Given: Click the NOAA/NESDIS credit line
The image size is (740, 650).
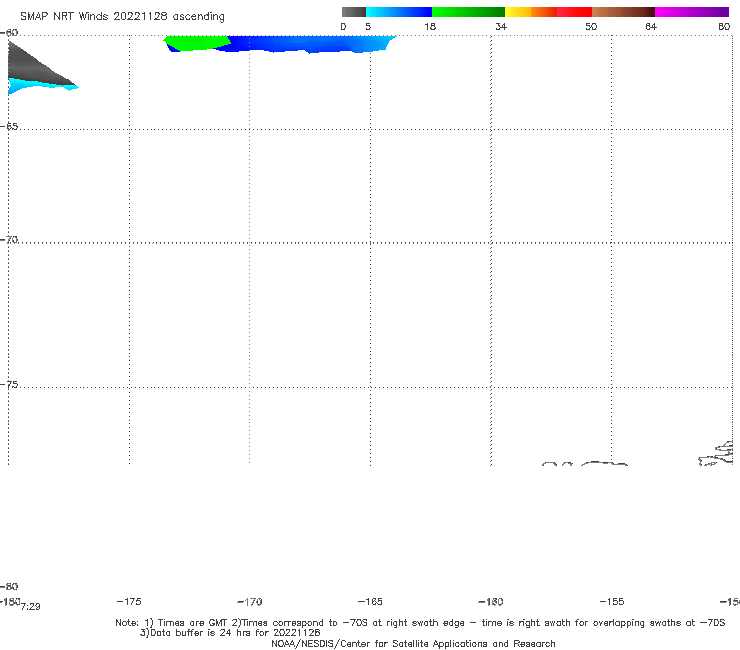Looking at the screenshot, I should [x=413, y=643].
